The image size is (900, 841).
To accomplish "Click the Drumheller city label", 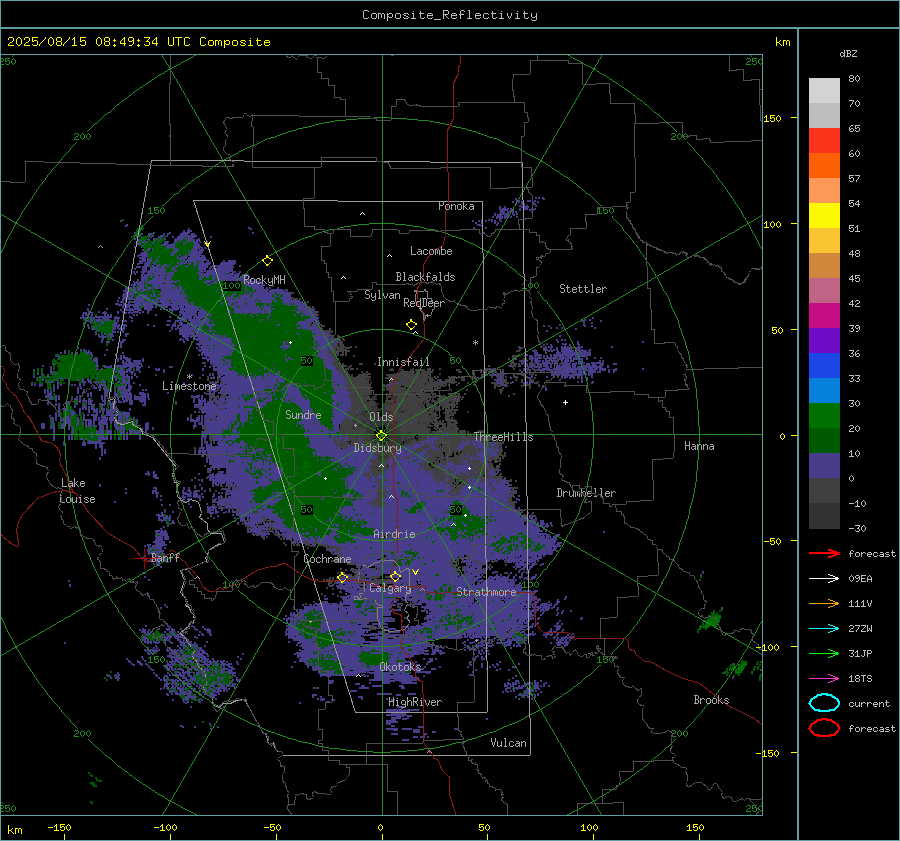I will point(586,493).
